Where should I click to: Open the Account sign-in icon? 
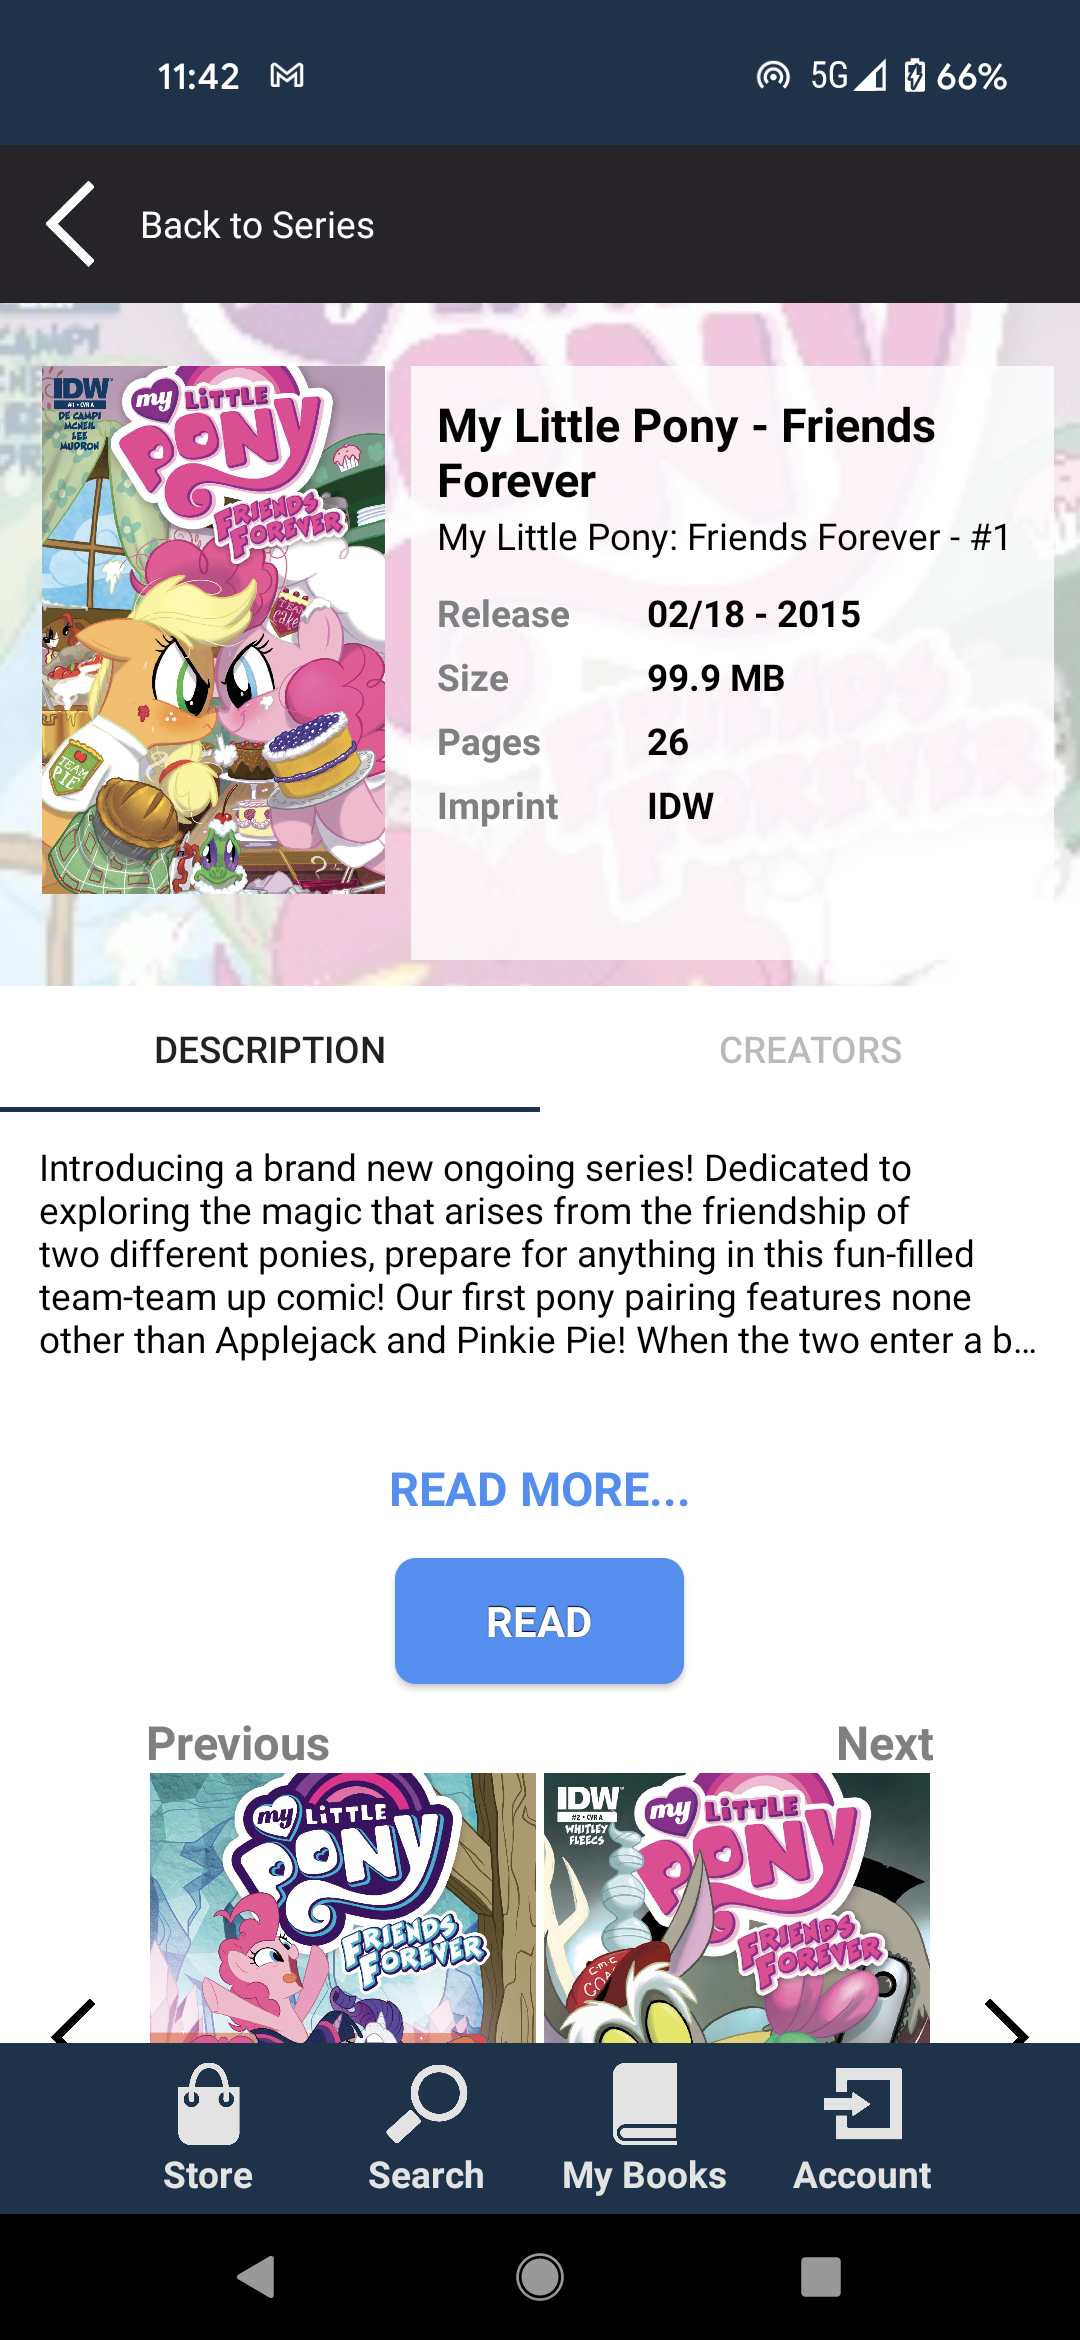click(862, 2104)
